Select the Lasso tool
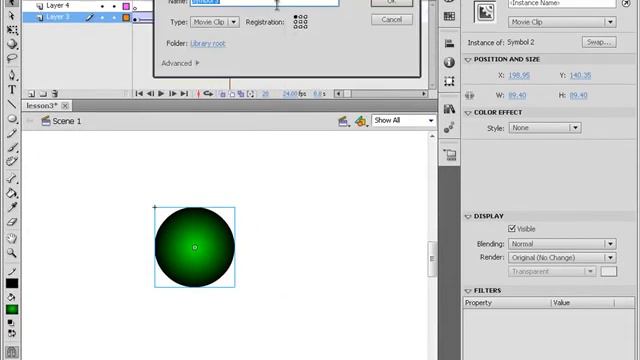 [12, 58]
